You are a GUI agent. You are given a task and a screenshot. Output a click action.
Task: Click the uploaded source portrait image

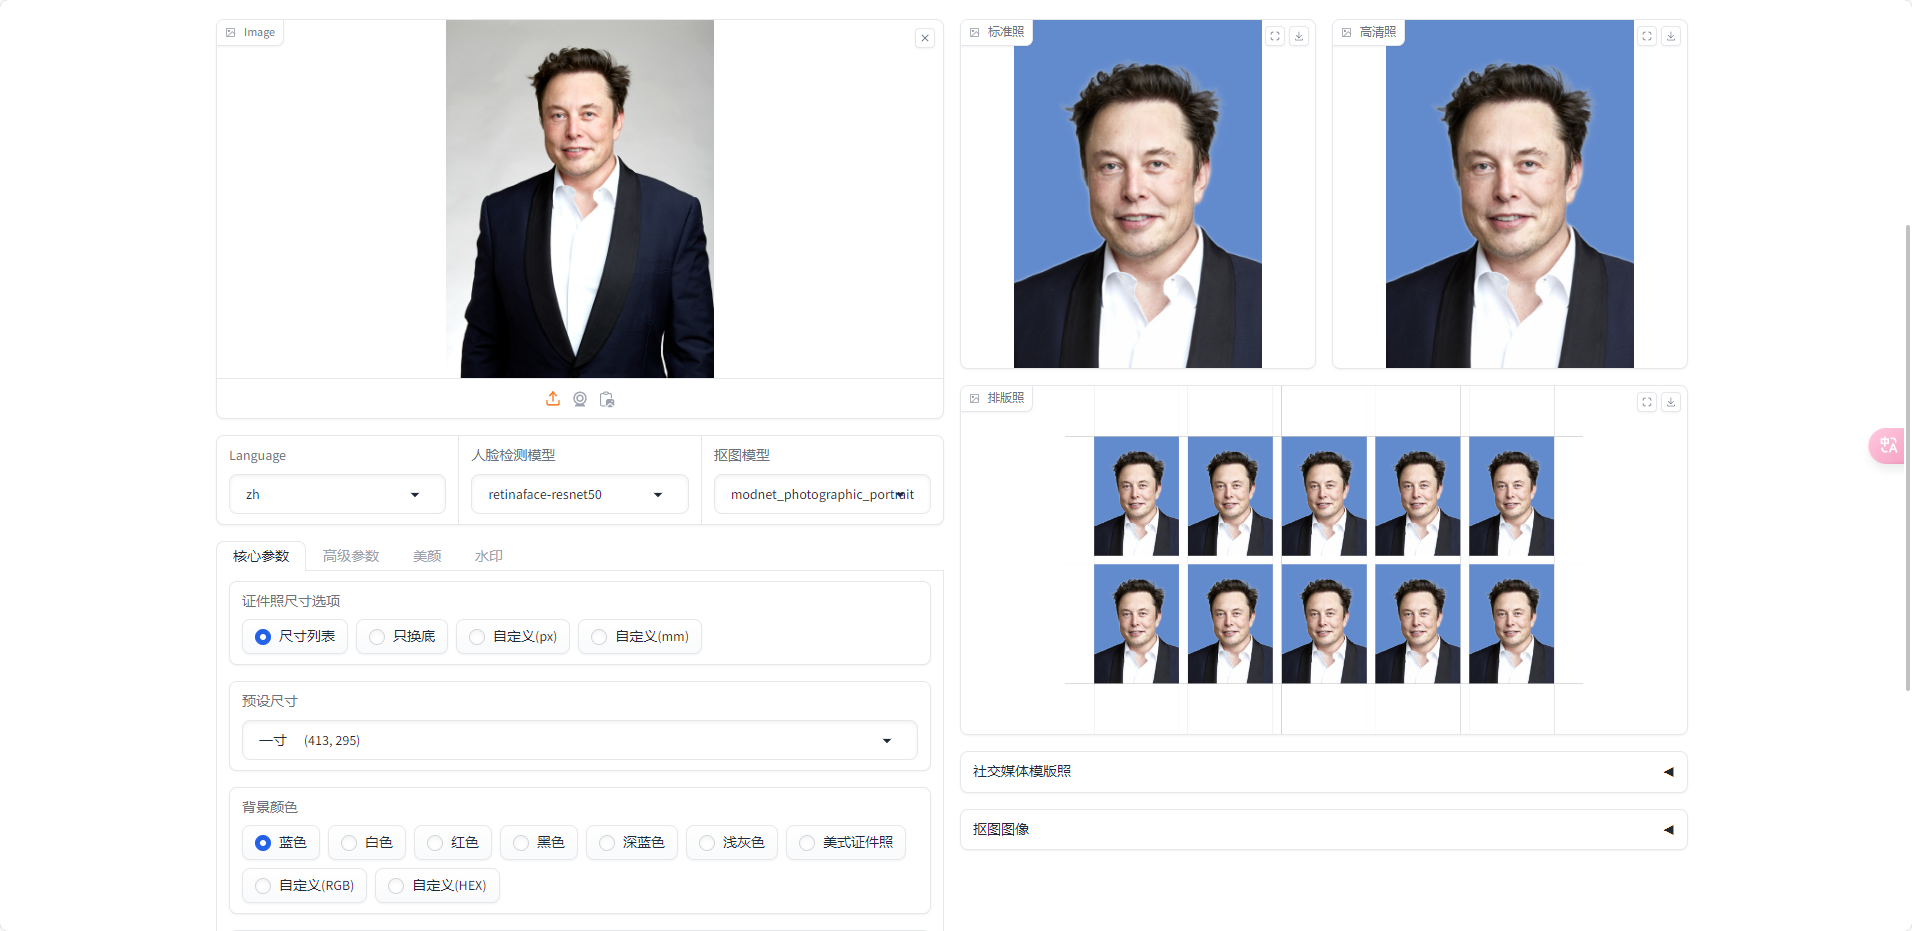[580, 199]
